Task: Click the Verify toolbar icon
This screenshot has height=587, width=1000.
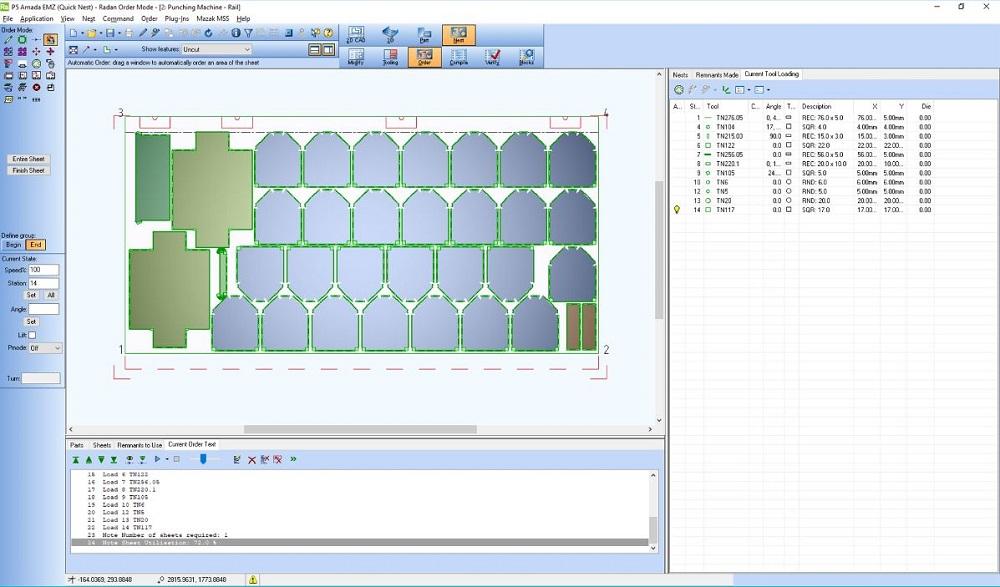Action: pos(493,56)
